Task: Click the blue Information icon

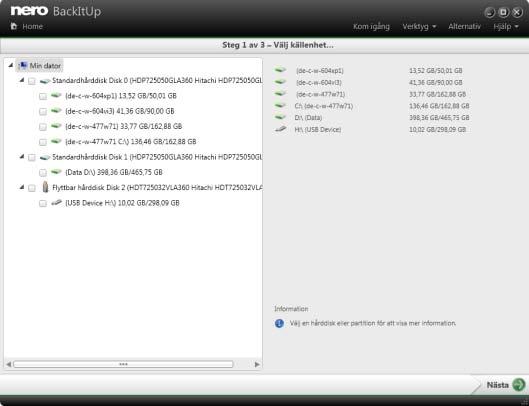Action: click(x=279, y=323)
